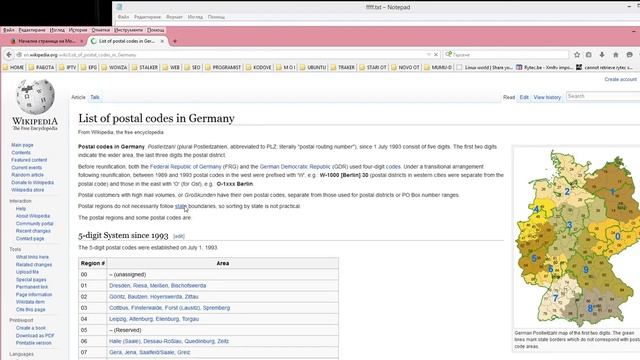Open the Random article sidebar link
Screen dimensions: 640x360
pyautogui.click(x=27, y=175)
